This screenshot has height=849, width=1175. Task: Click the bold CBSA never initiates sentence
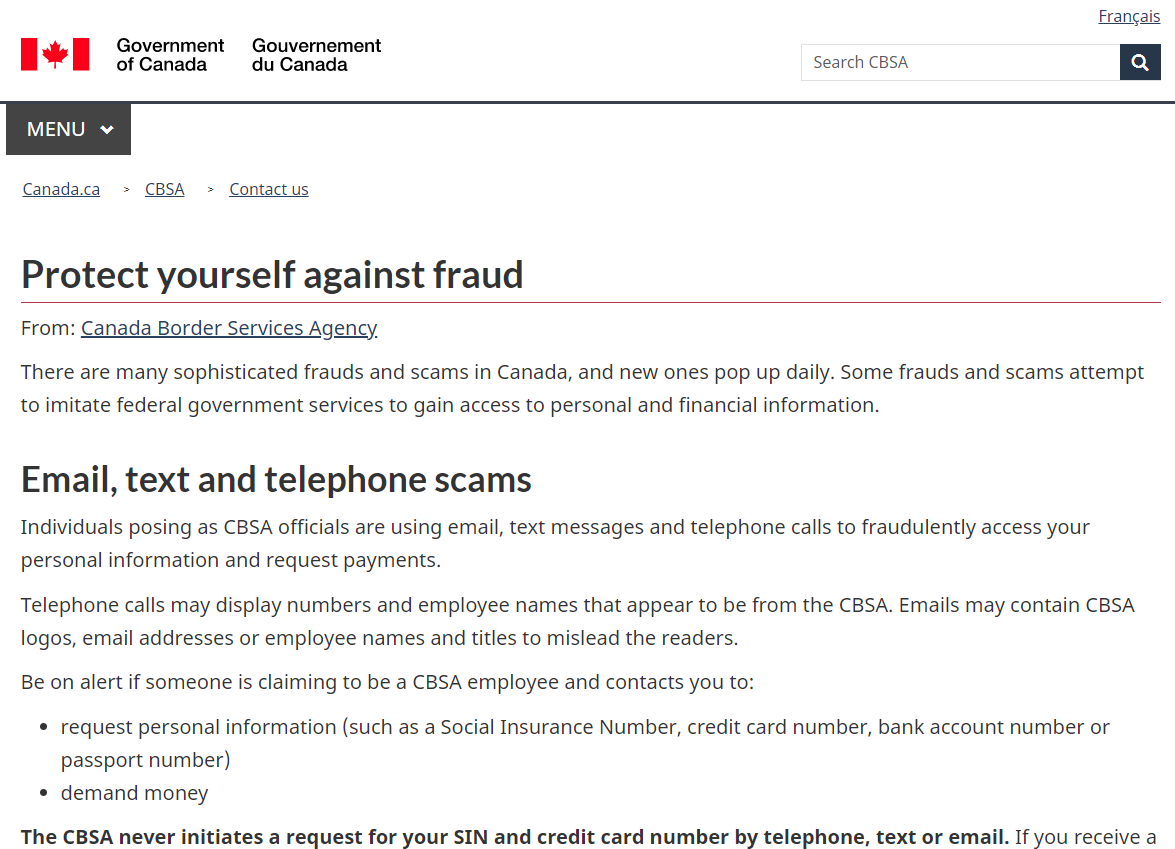(x=515, y=837)
